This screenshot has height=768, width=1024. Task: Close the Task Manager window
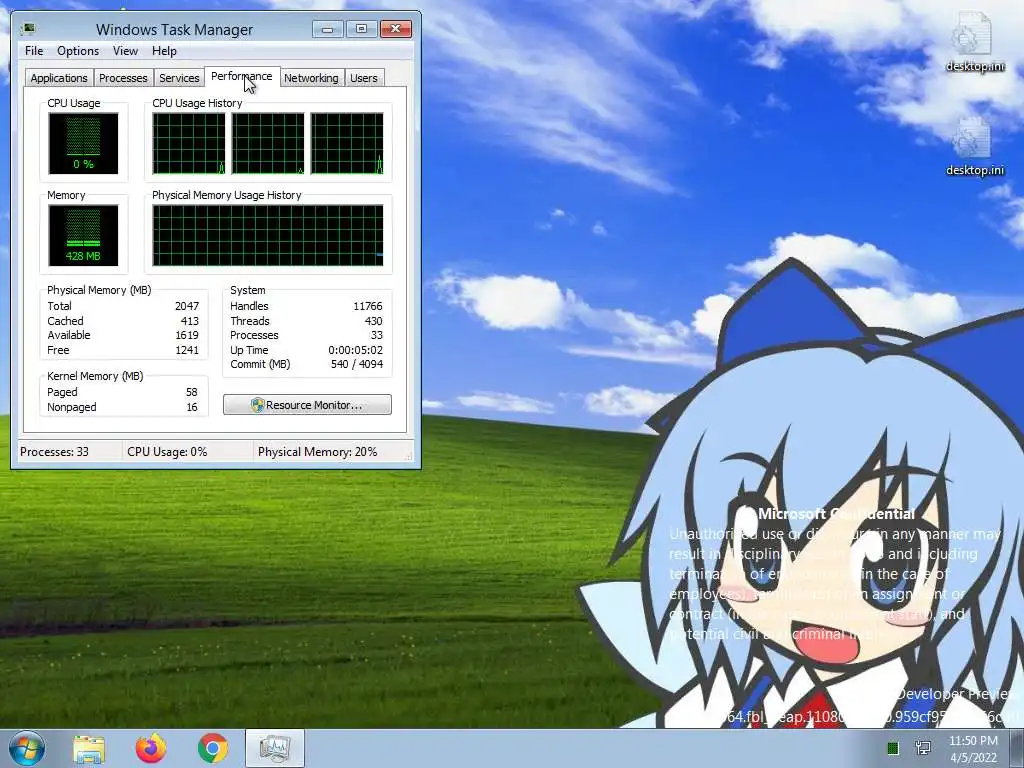[395, 29]
